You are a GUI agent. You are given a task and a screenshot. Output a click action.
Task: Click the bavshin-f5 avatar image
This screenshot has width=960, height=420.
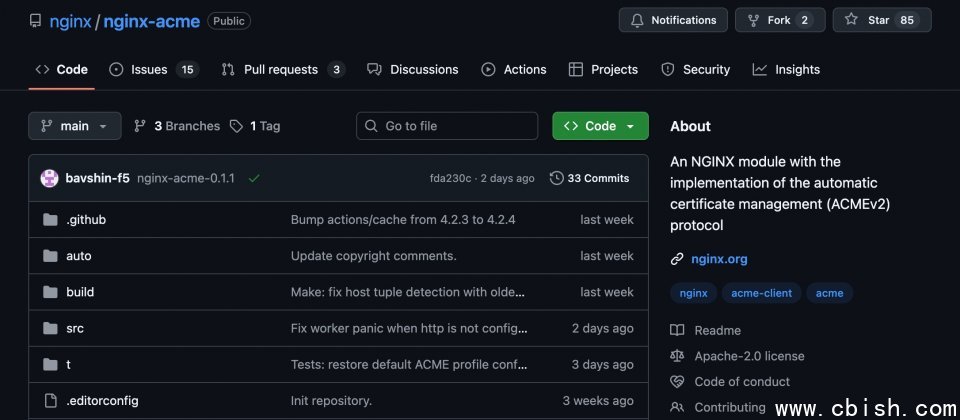[50, 179]
